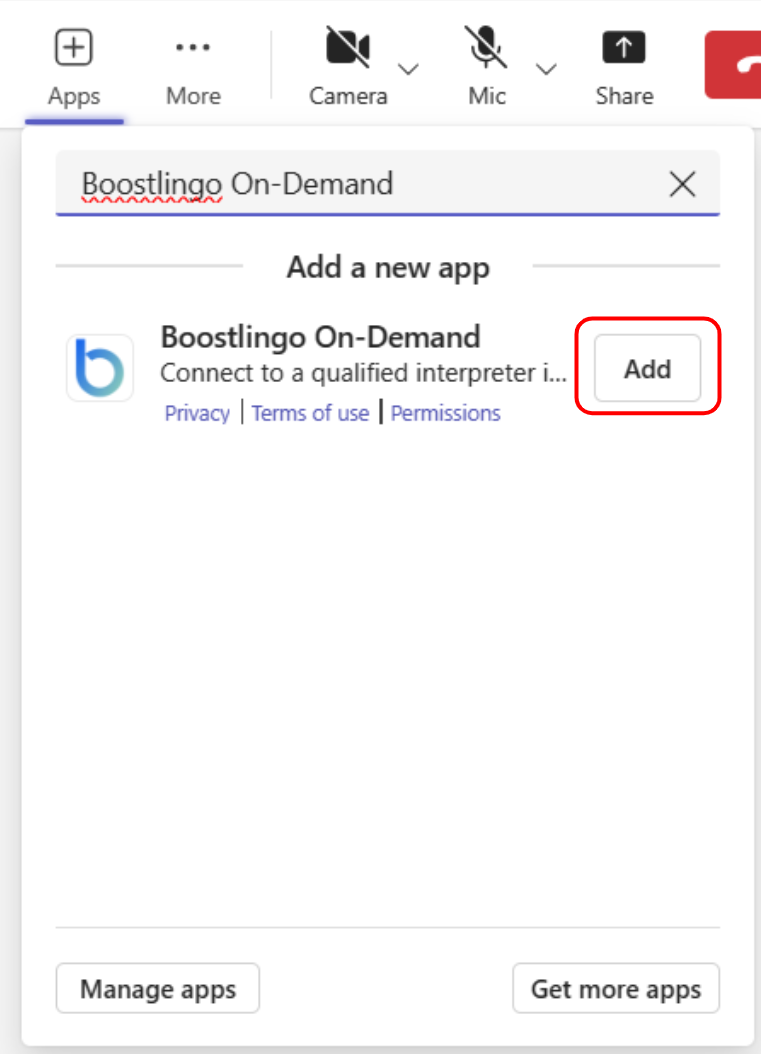Unmute the Mic
The width and height of the screenshot is (761, 1054).
[486, 49]
